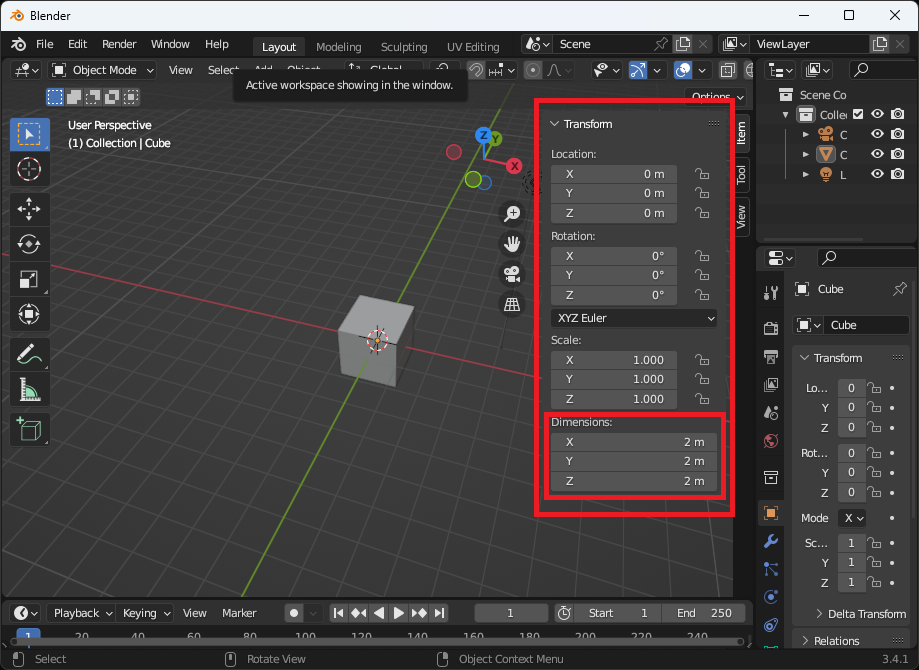Select the Scale tool
This screenshot has width=919, height=670.
pyautogui.click(x=29, y=279)
